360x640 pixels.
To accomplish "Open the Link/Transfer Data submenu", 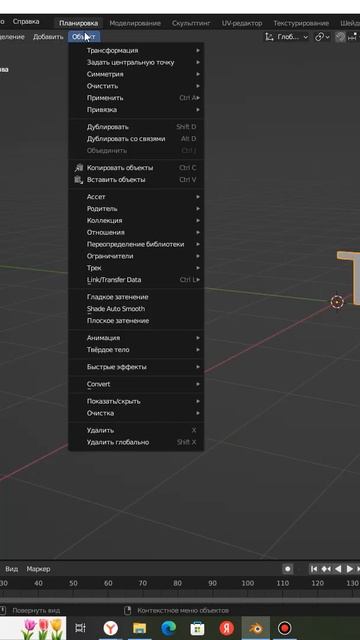I will tap(136, 280).
